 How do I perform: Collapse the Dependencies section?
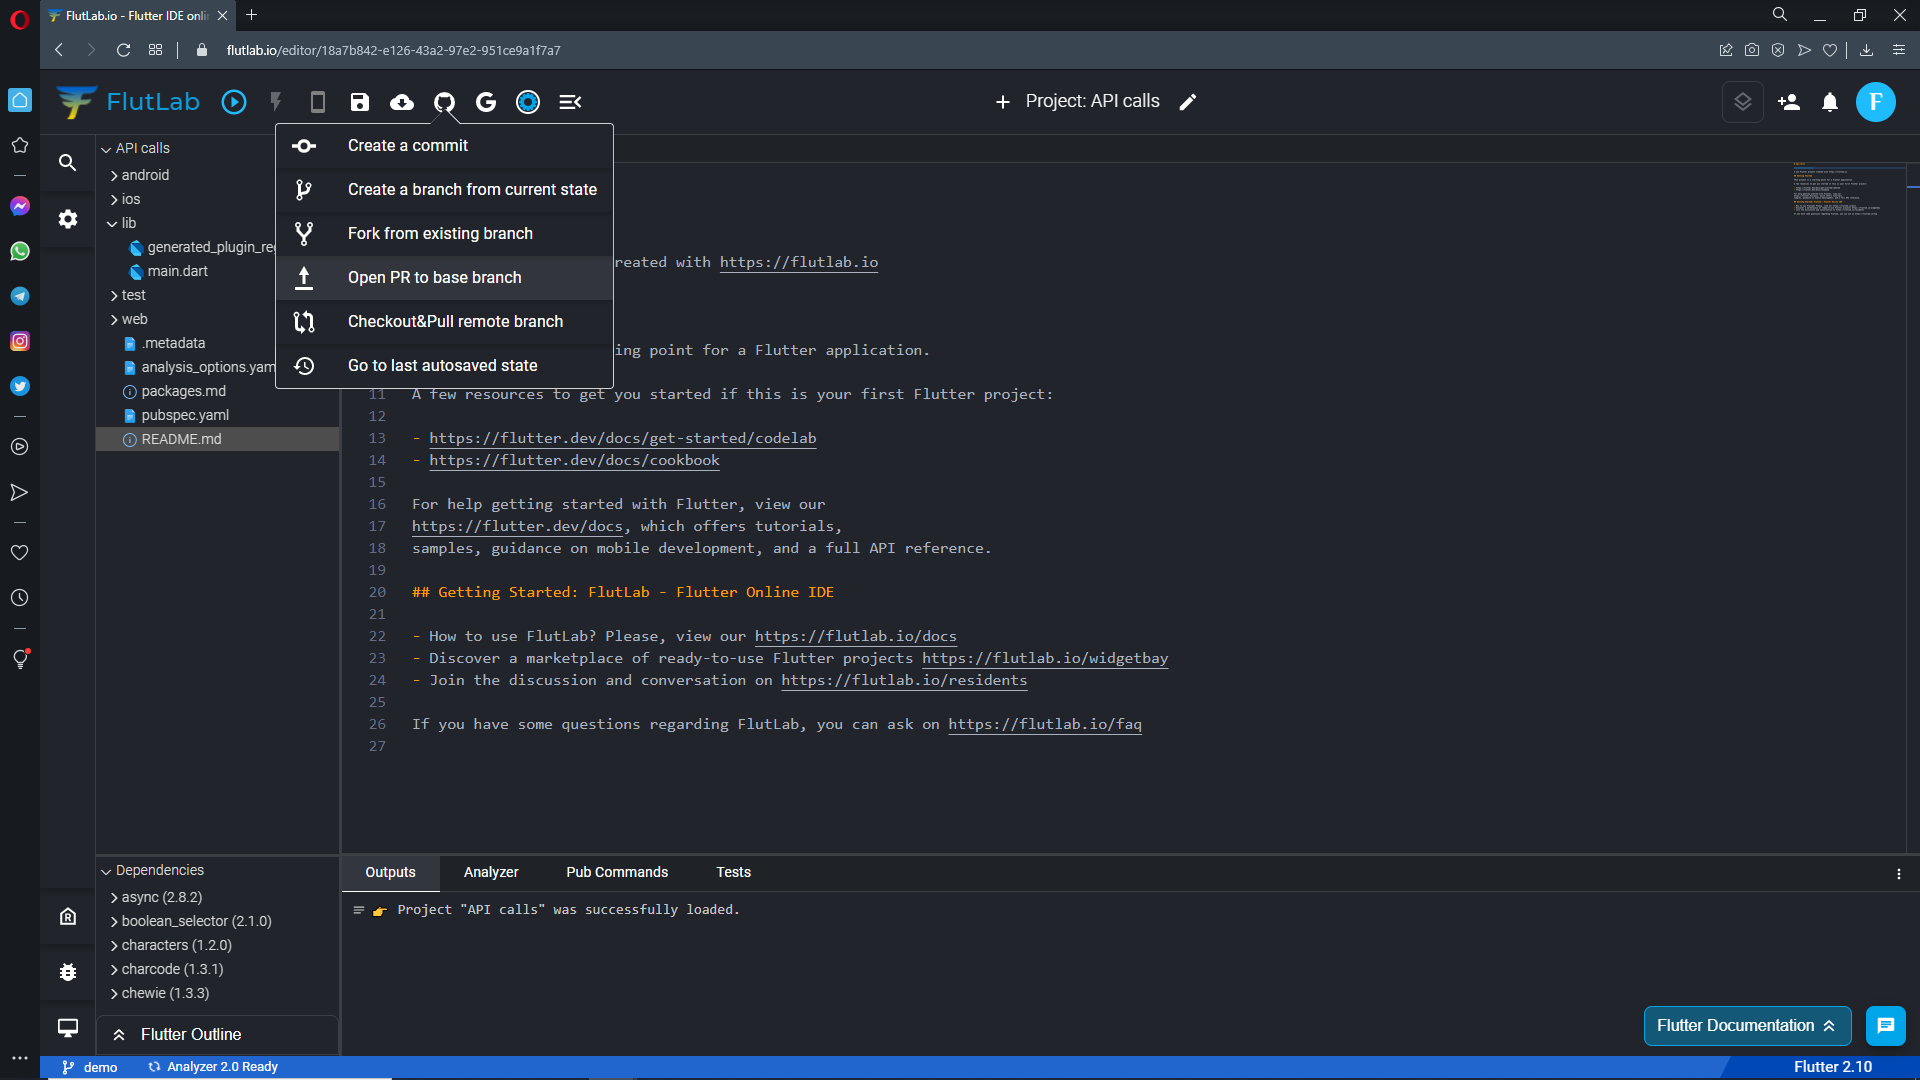106,871
